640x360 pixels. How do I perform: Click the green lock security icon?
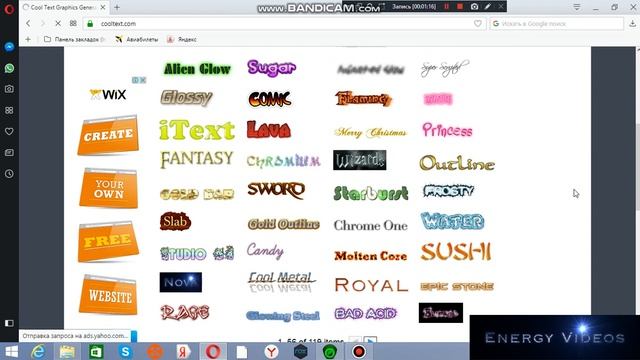[x=90, y=24]
